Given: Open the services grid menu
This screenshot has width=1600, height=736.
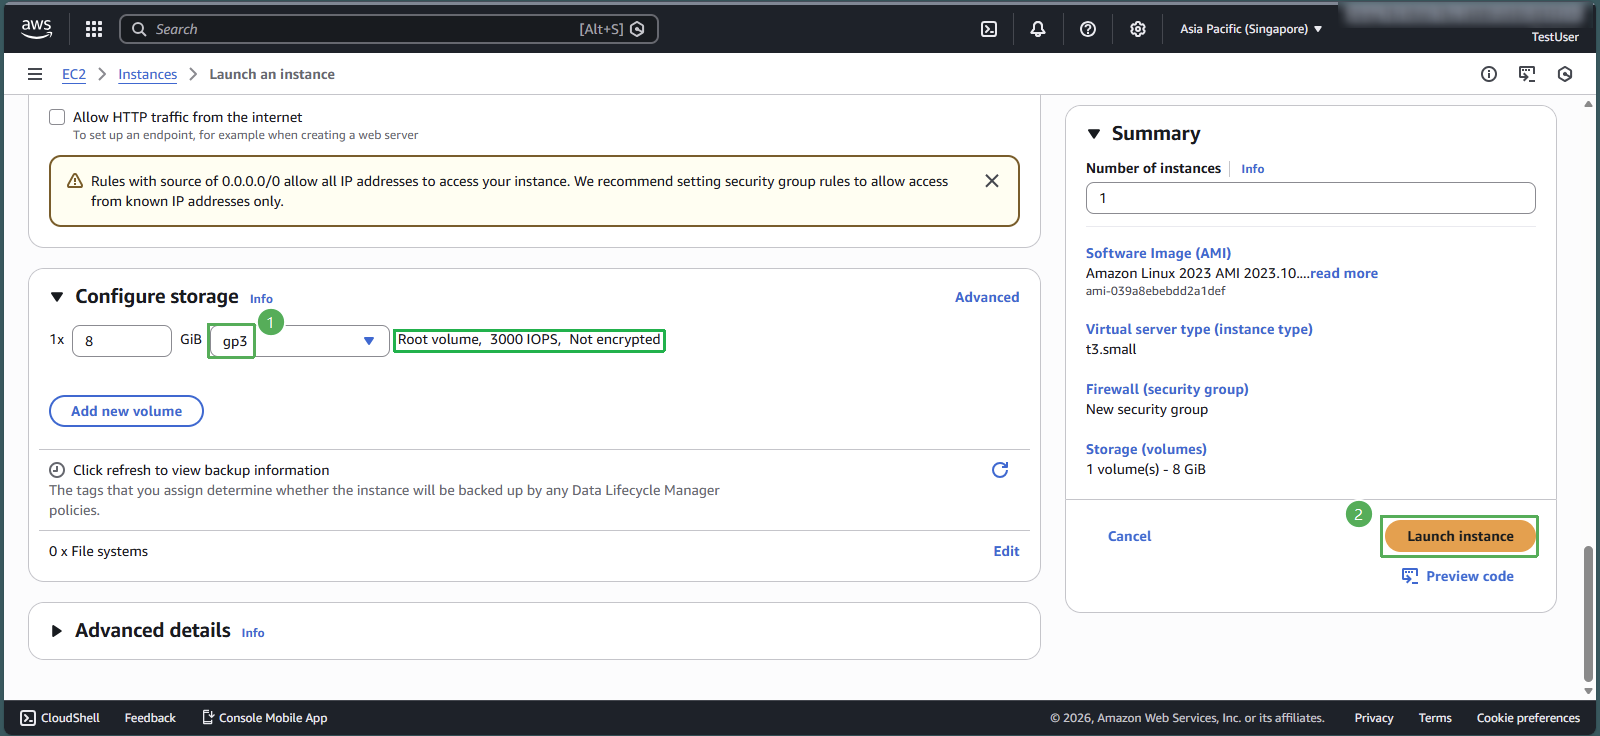Looking at the screenshot, I should click(x=94, y=29).
